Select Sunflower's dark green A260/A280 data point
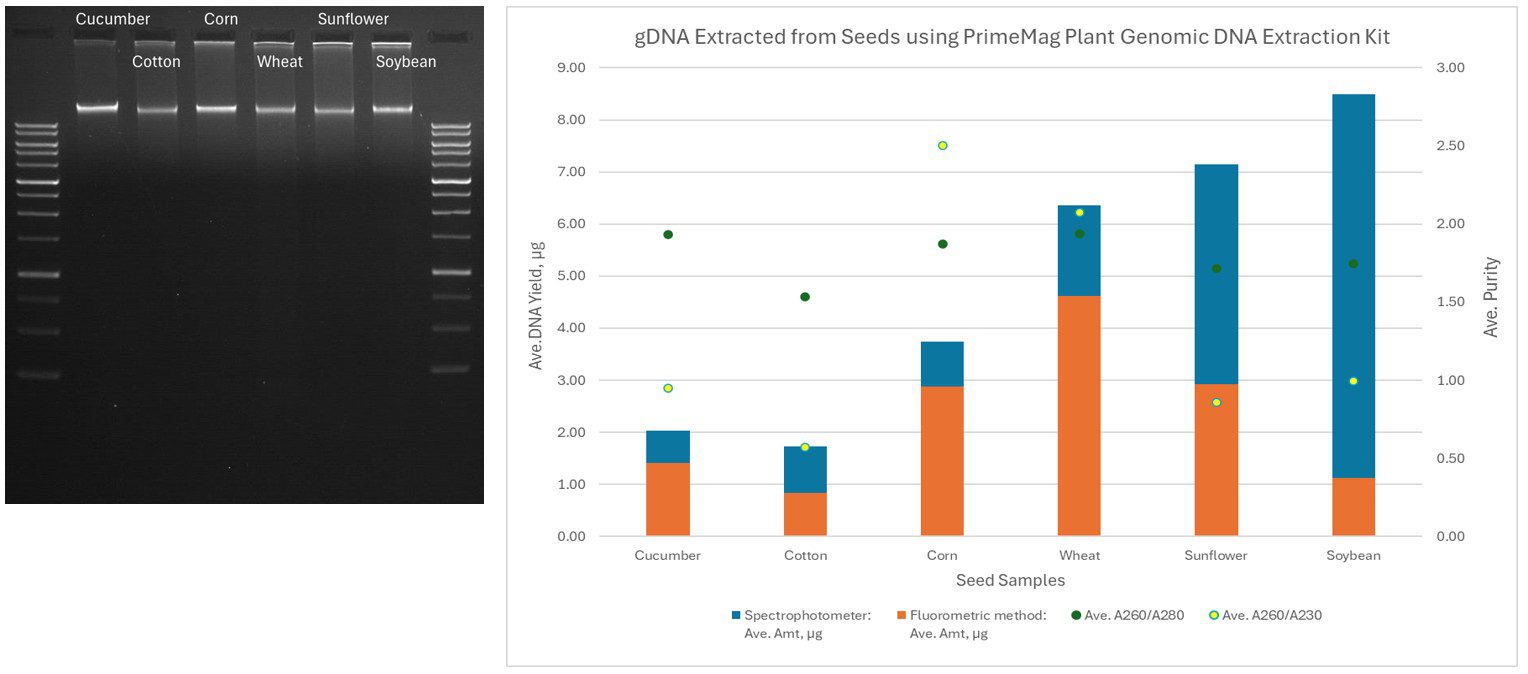The width and height of the screenshot is (1528, 674). [1216, 269]
